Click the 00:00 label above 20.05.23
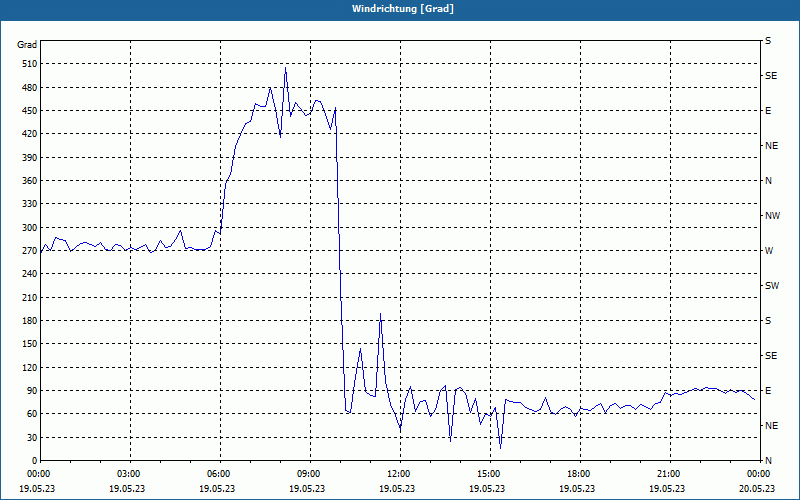The height and width of the screenshot is (500, 800). click(759, 474)
